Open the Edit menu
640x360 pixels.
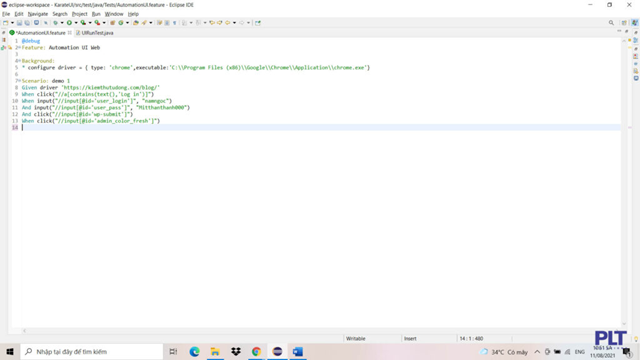pos(19,14)
